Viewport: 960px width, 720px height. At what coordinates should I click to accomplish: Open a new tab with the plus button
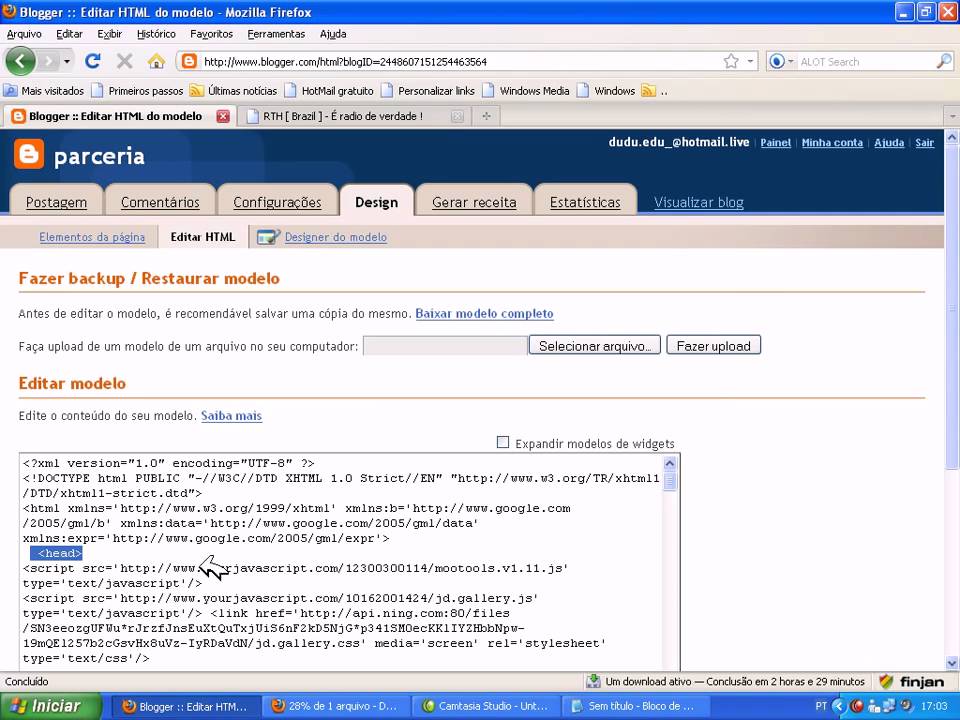pyautogui.click(x=486, y=116)
